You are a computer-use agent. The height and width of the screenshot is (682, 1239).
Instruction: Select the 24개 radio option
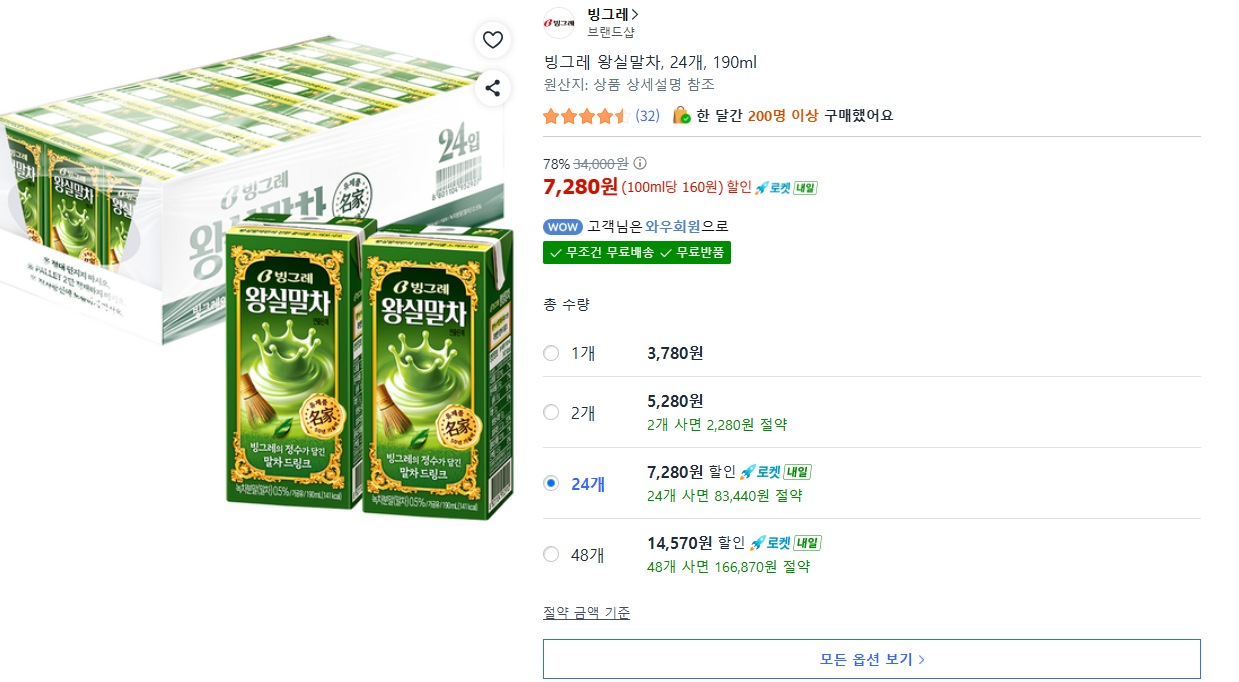tap(551, 483)
